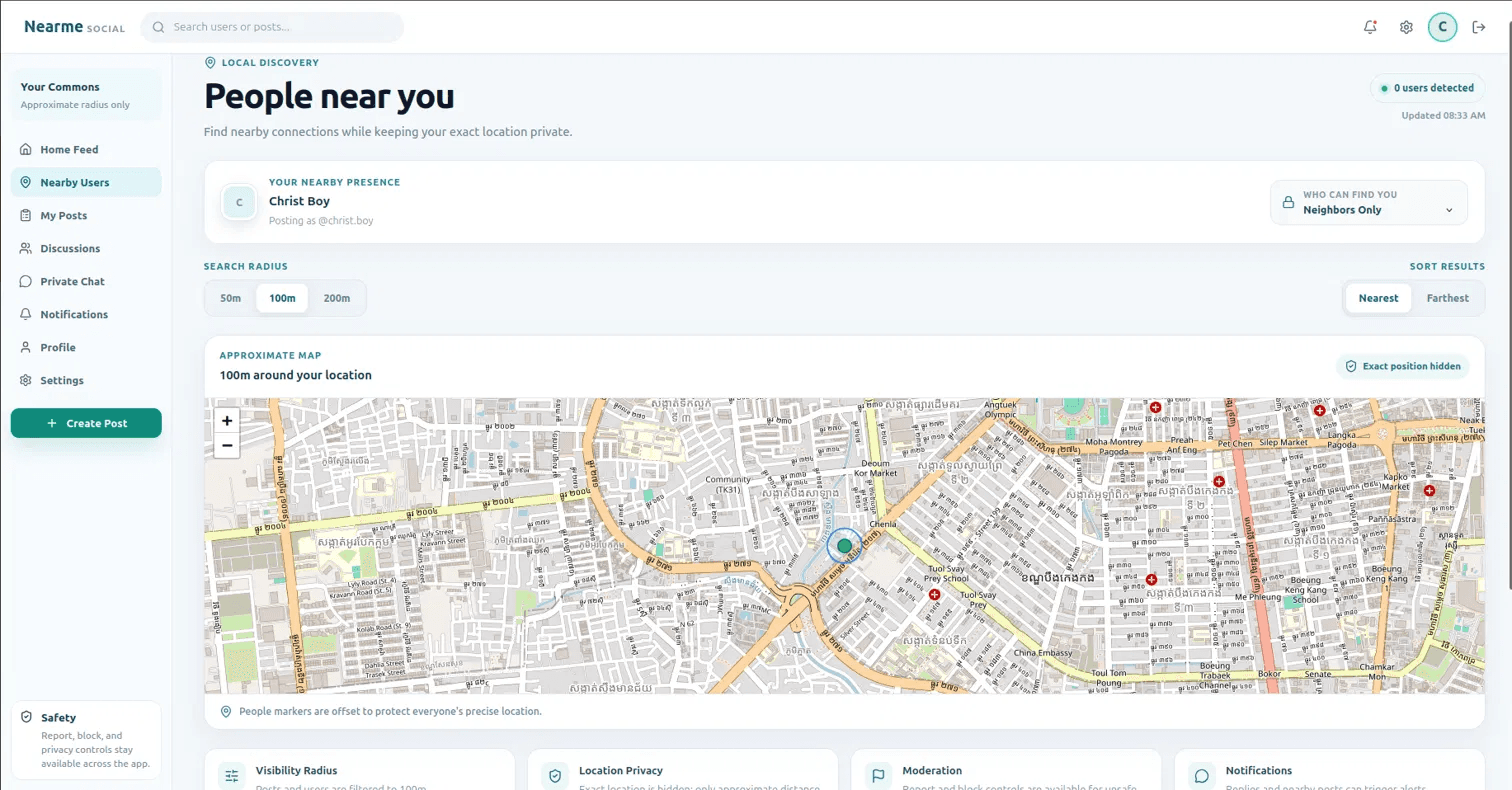Image resolution: width=1512 pixels, height=790 pixels.
Task: Select Nearby Users in the sidebar
Action: (86, 182)
